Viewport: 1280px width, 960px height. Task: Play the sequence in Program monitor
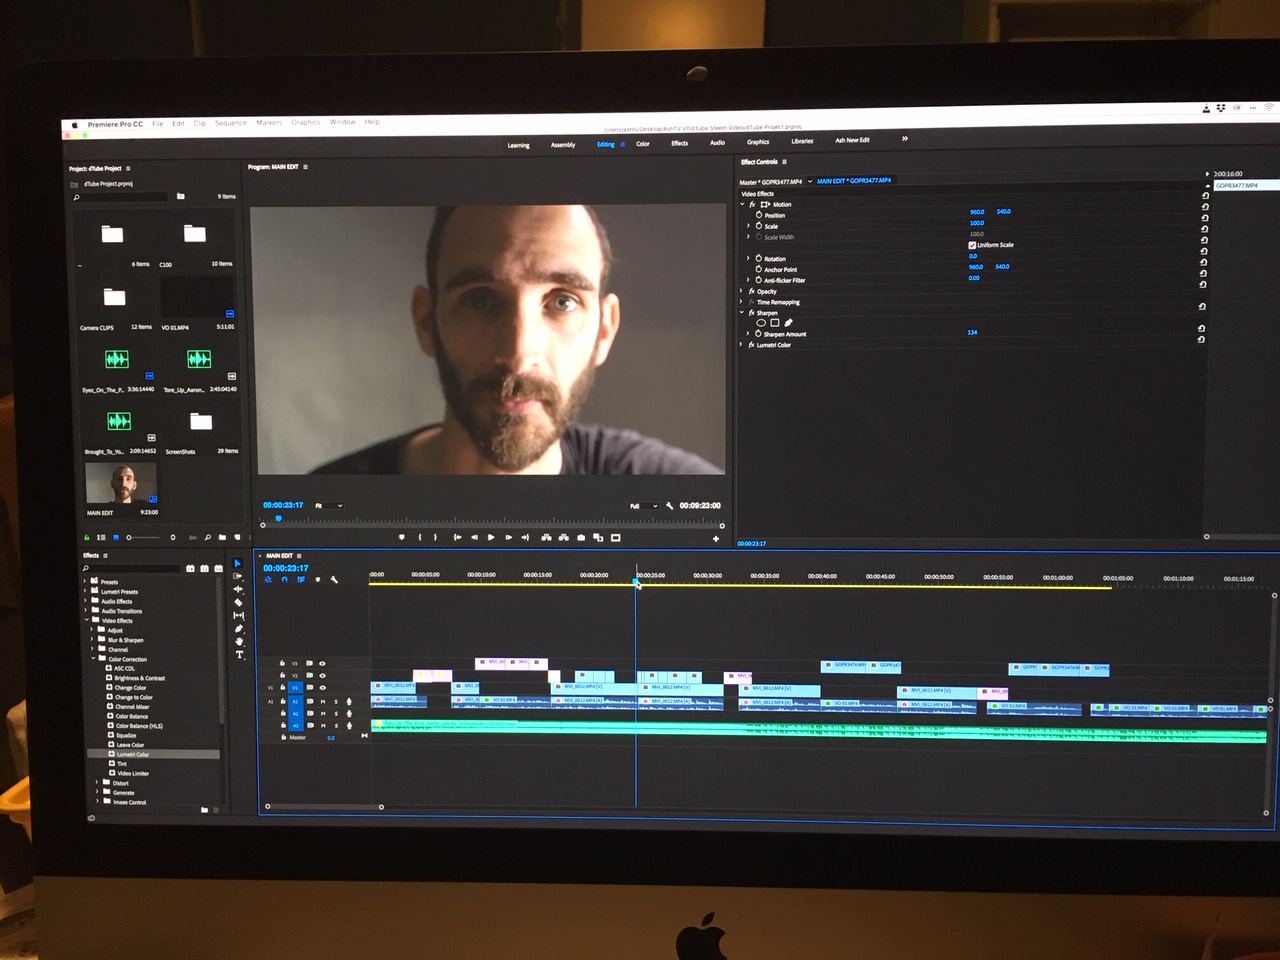click(x=491, y=538)
